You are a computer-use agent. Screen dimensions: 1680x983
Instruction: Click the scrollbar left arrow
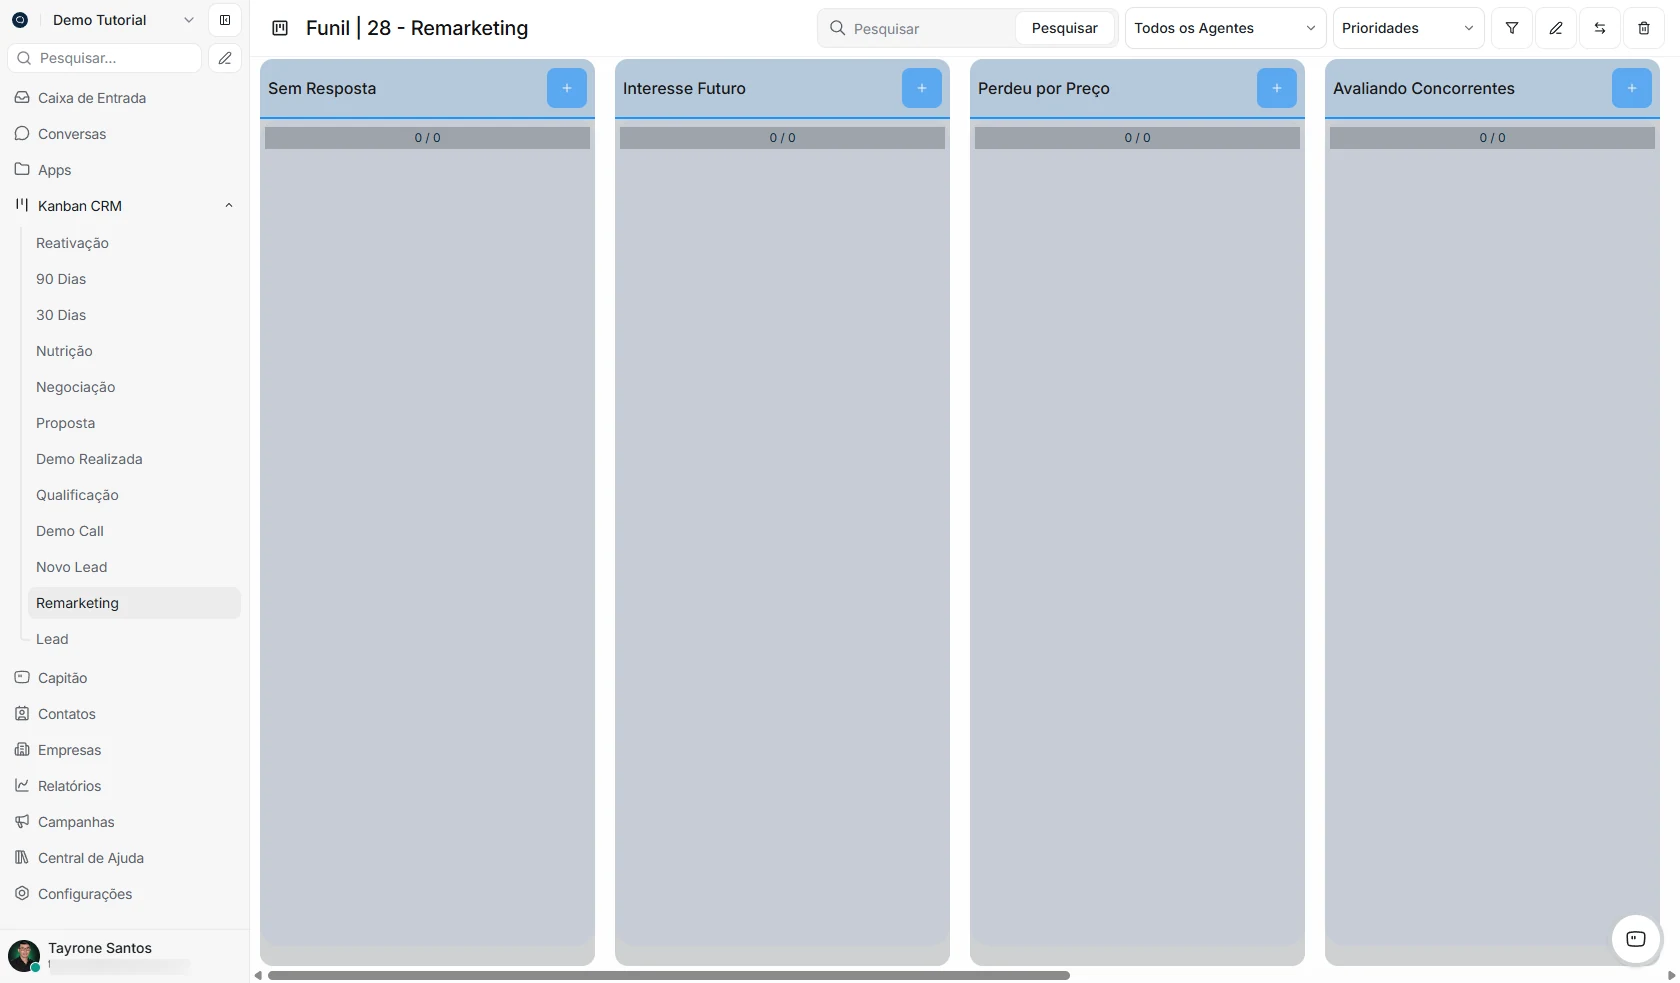(258, 975)
